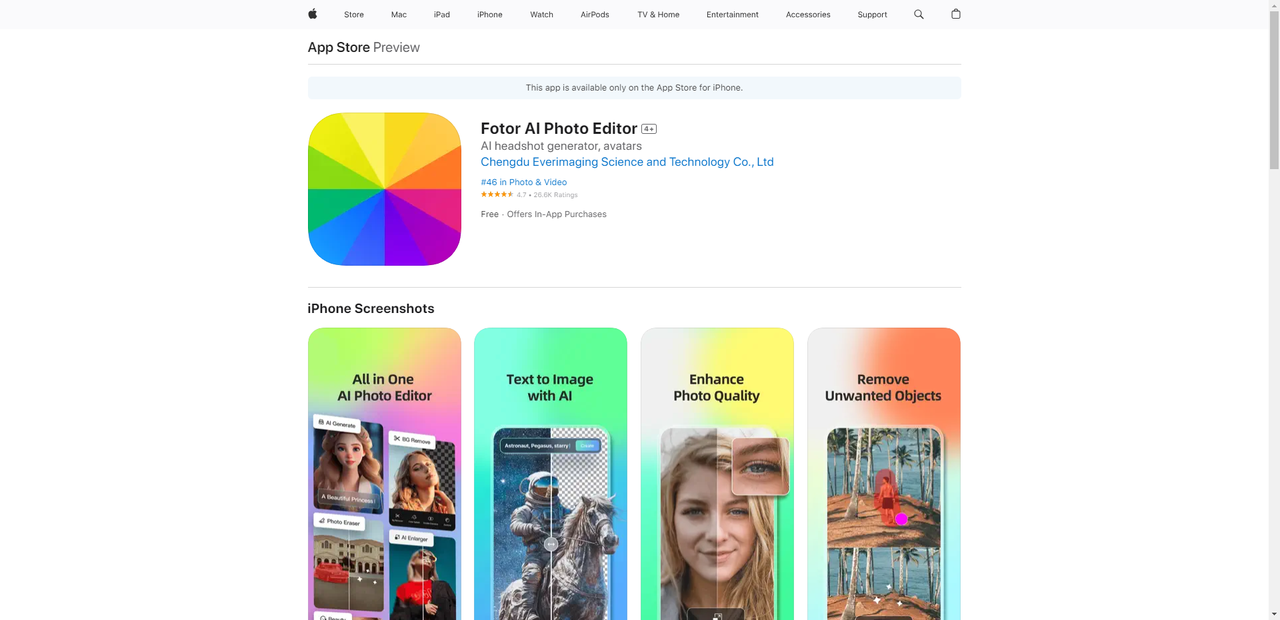Screen dimensions: 1280x620
Task: Click the App Store Preview heading link
Action: (x=363, y=47)
